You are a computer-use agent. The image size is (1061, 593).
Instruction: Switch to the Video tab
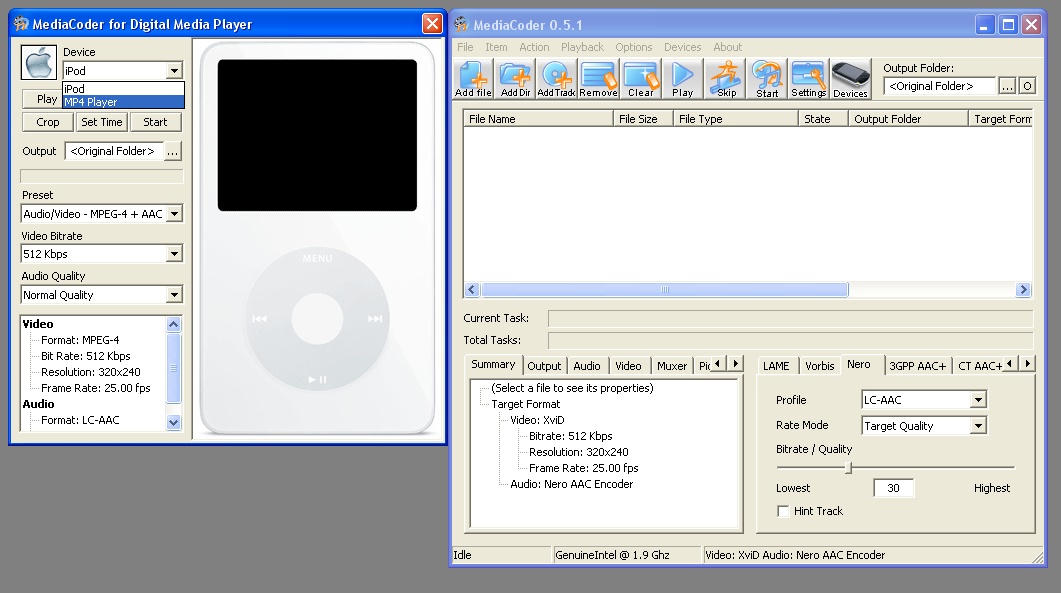tap(628, 366)
